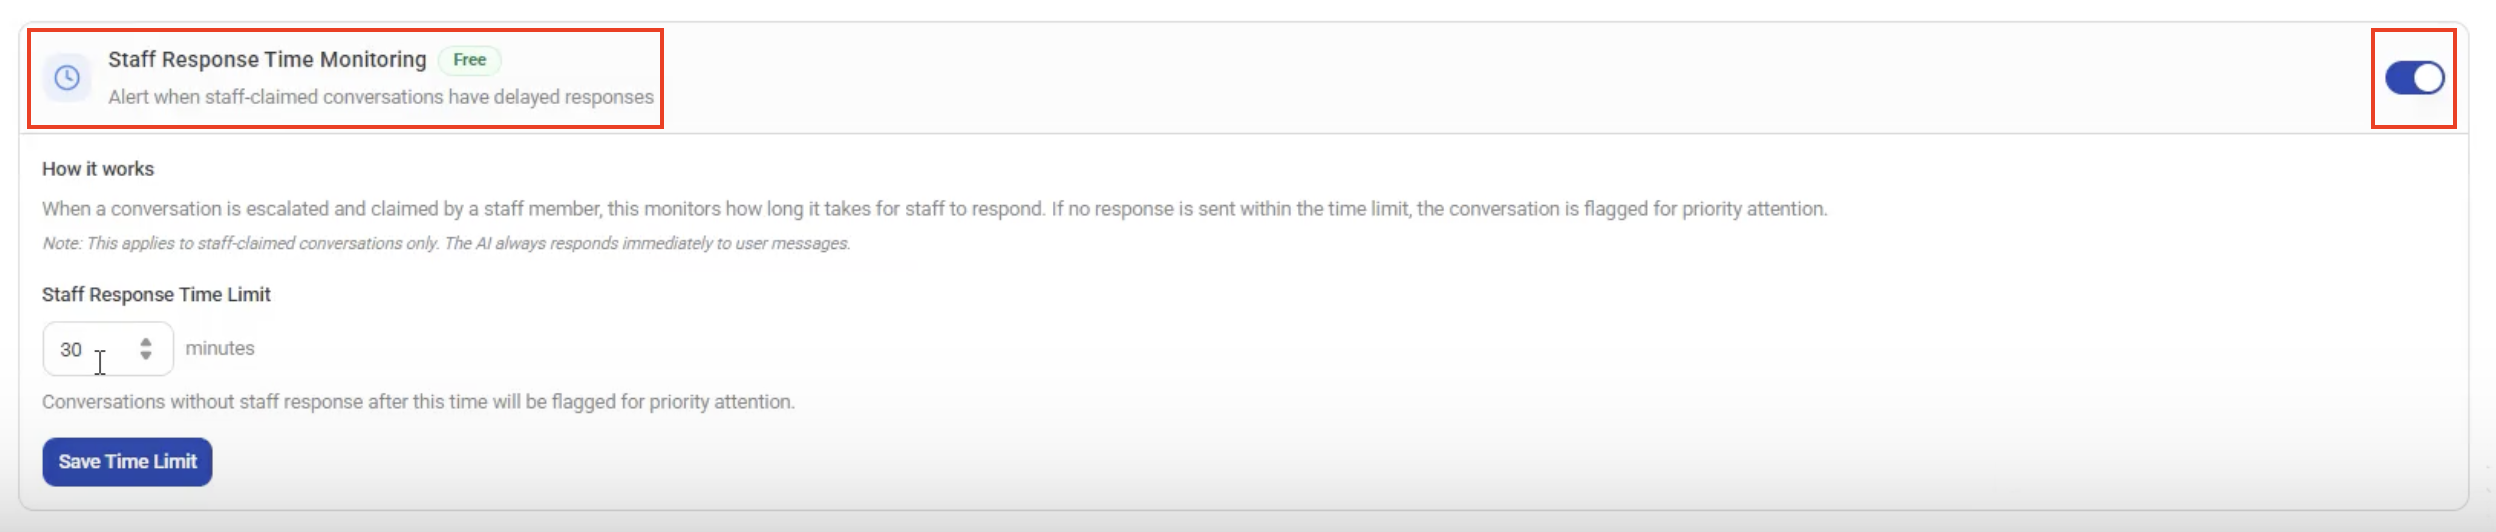Increase the time limit with the up arrow
The width and height of the screenshot is (2496, 532).
click(146, 342)
